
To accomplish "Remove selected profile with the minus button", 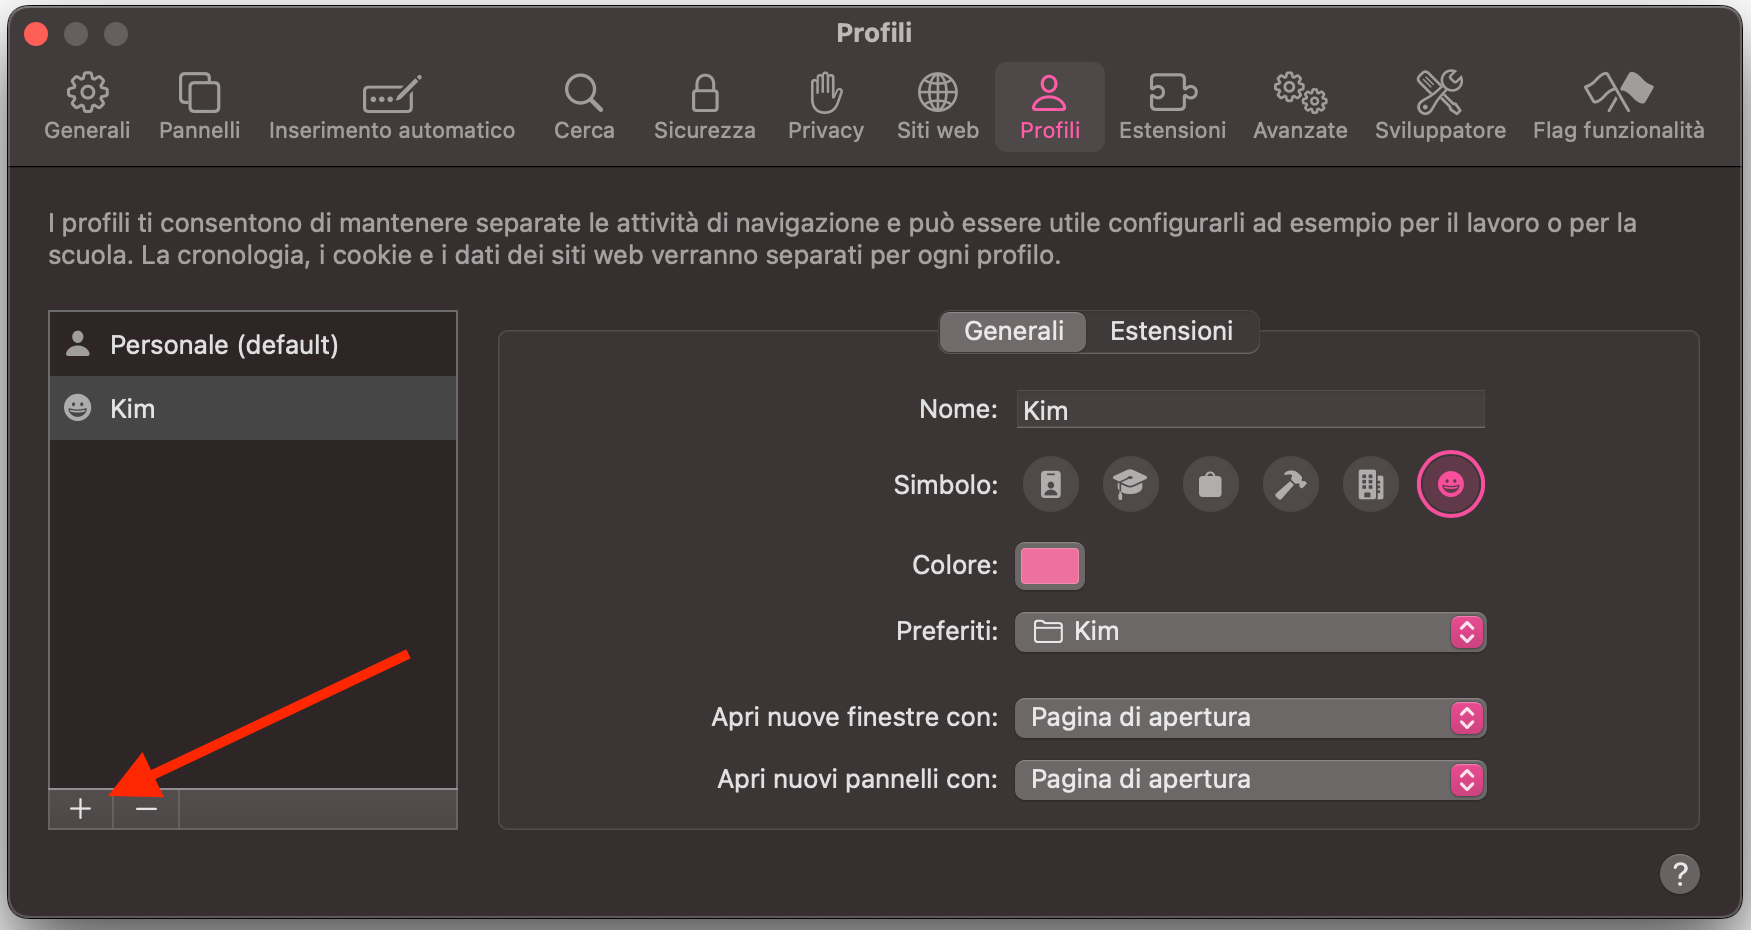I will tap(145, 808).
